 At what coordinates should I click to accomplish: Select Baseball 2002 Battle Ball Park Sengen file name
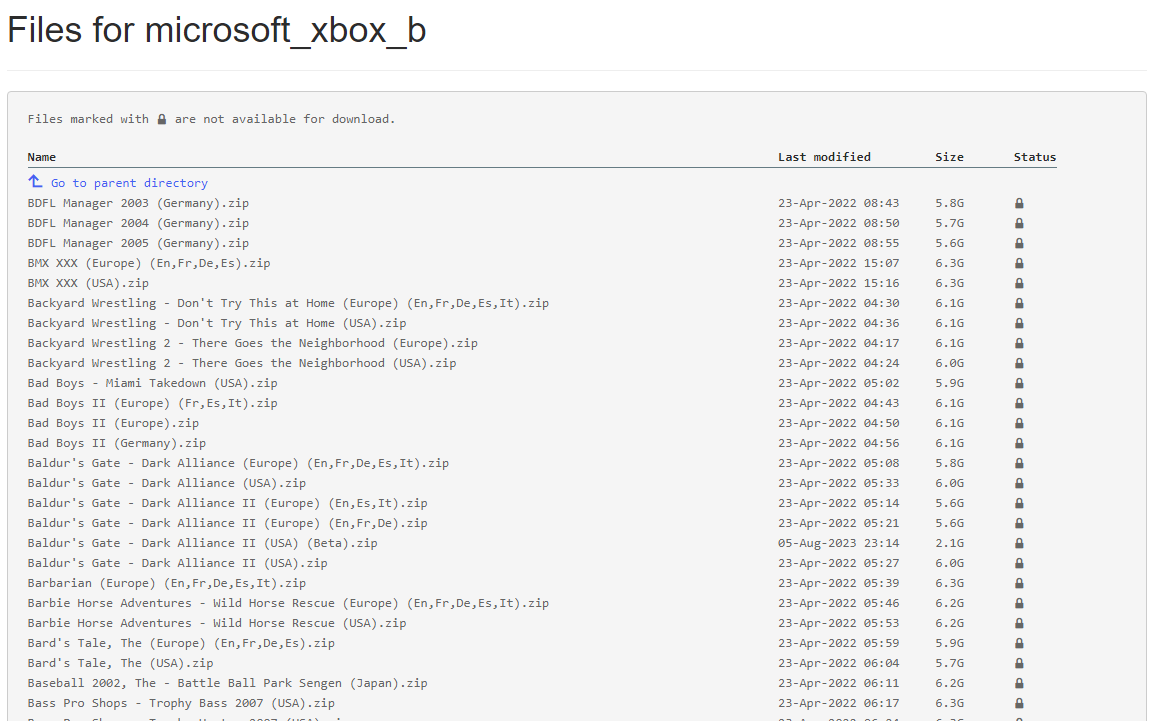coord(228,684)
